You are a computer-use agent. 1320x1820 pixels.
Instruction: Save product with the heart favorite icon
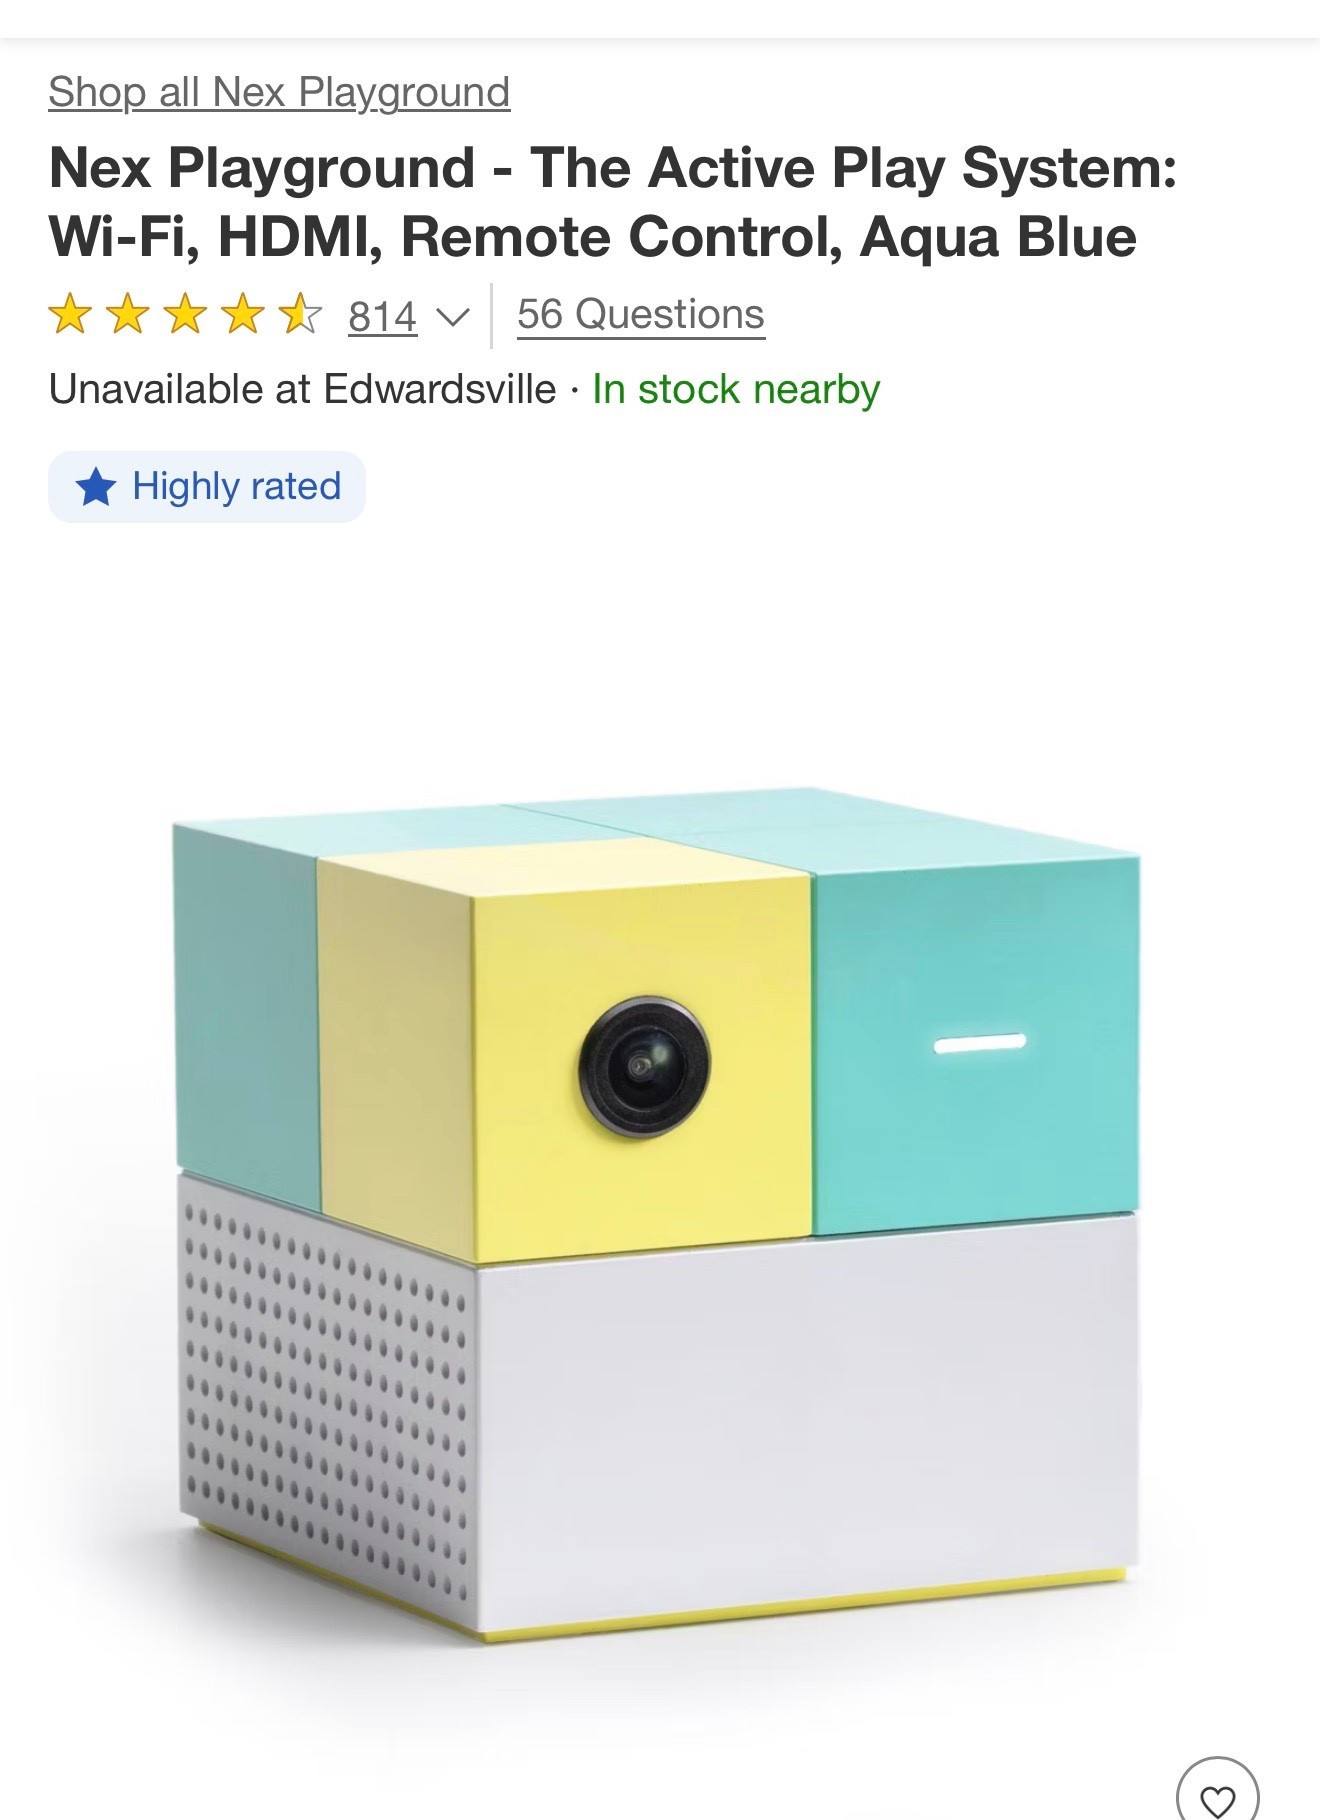coord(1217,1796)
